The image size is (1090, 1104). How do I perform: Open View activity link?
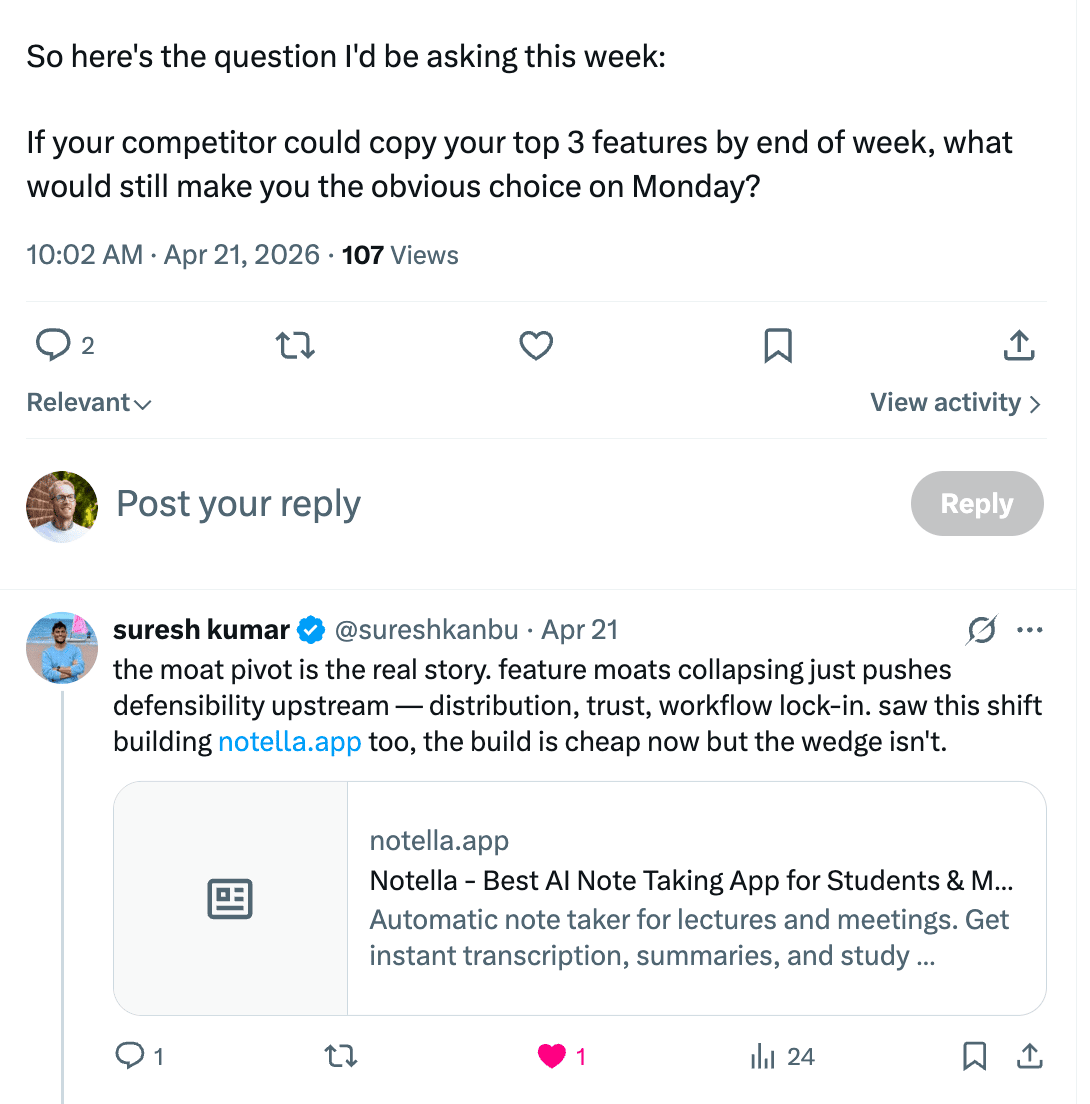(955, 403)
